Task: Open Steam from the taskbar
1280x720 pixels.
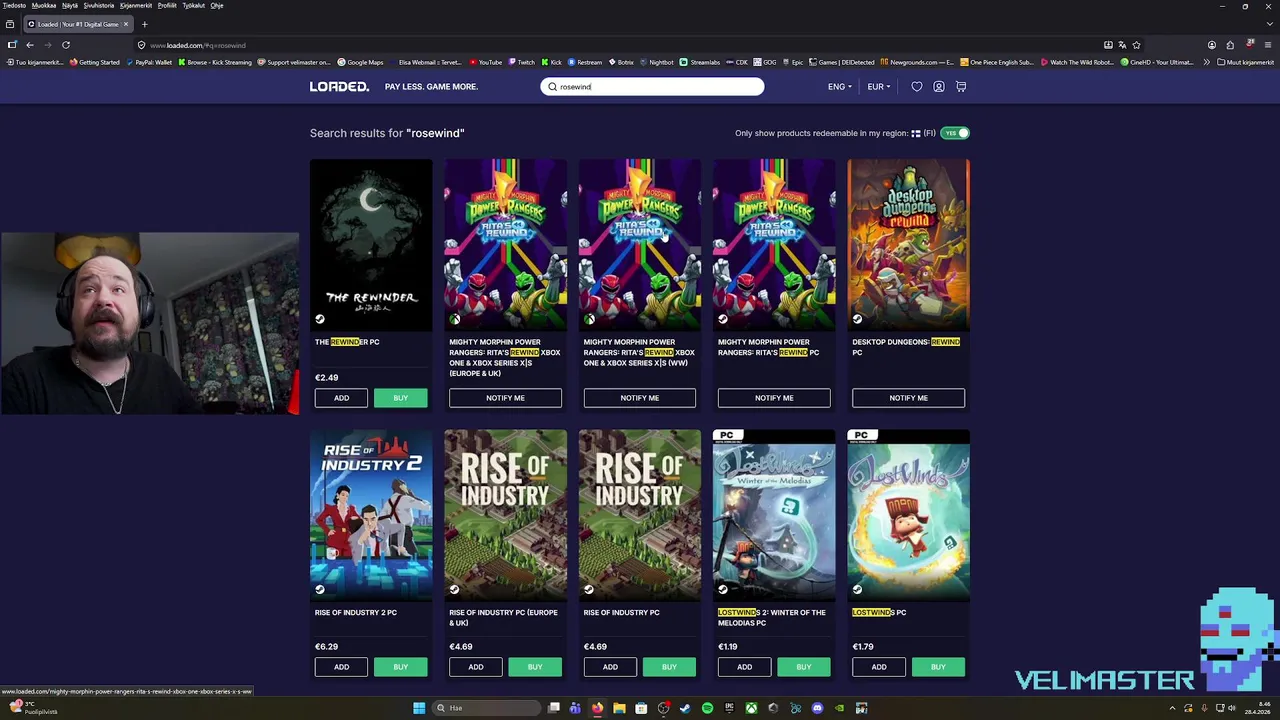Action: 685,708
